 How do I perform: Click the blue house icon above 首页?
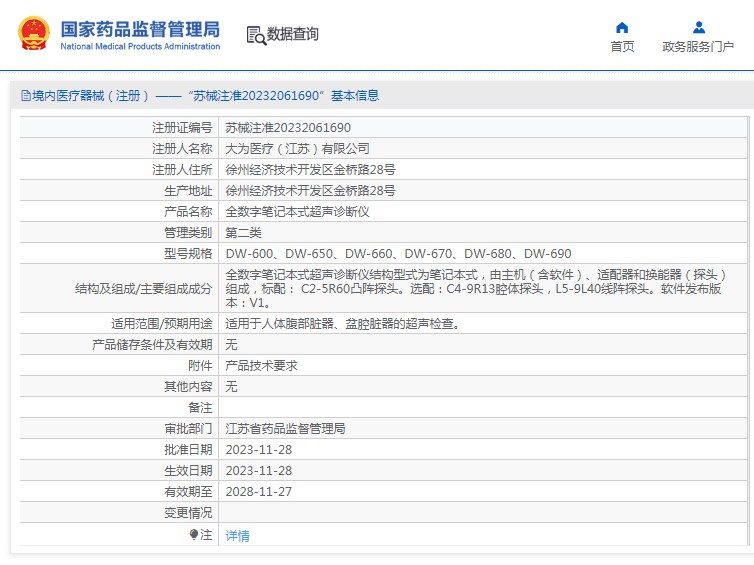[622, 27]
